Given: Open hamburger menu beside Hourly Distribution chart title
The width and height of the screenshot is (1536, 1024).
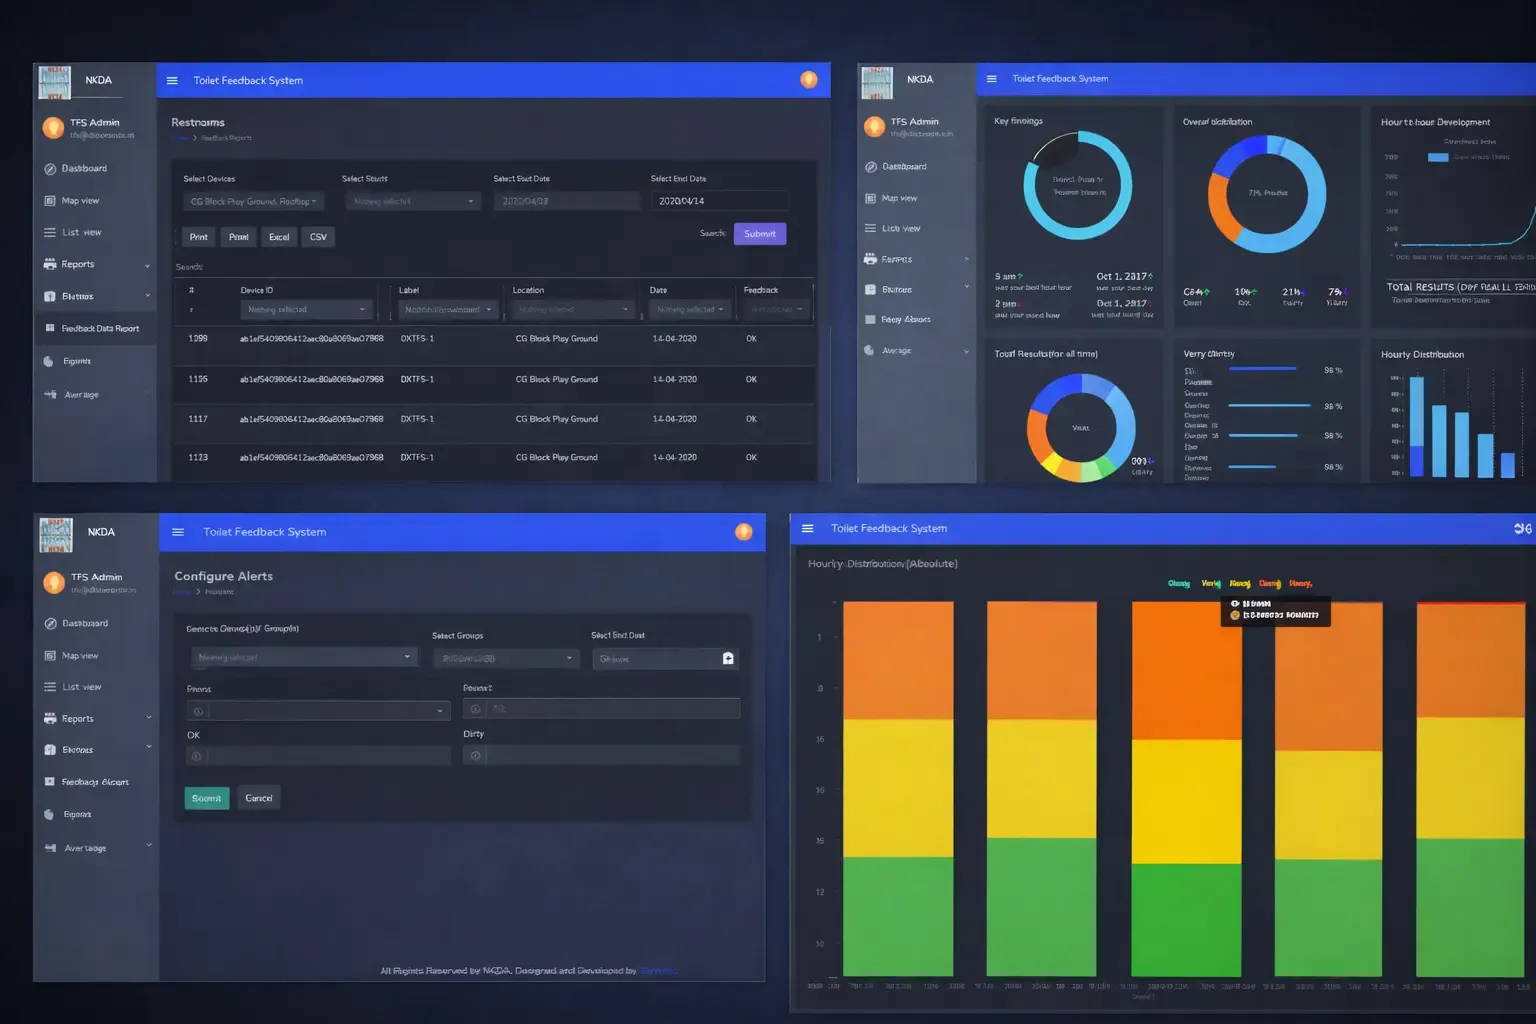Looking at the screenshot, I should (807, 529).
